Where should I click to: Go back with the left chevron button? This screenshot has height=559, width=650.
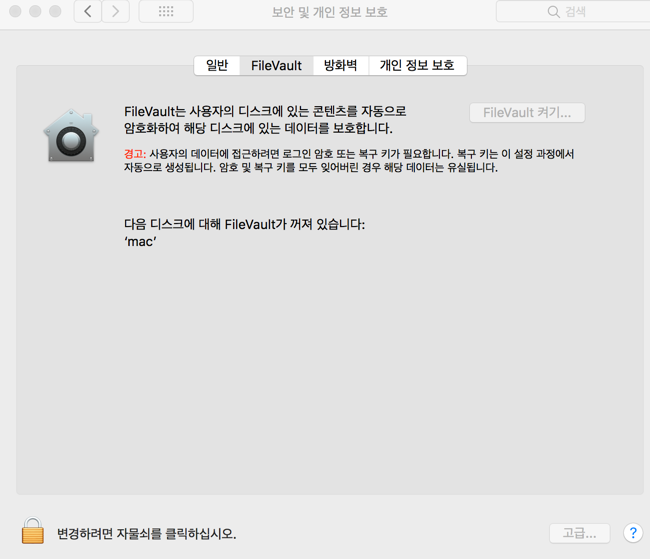click(x=88, y=11)
